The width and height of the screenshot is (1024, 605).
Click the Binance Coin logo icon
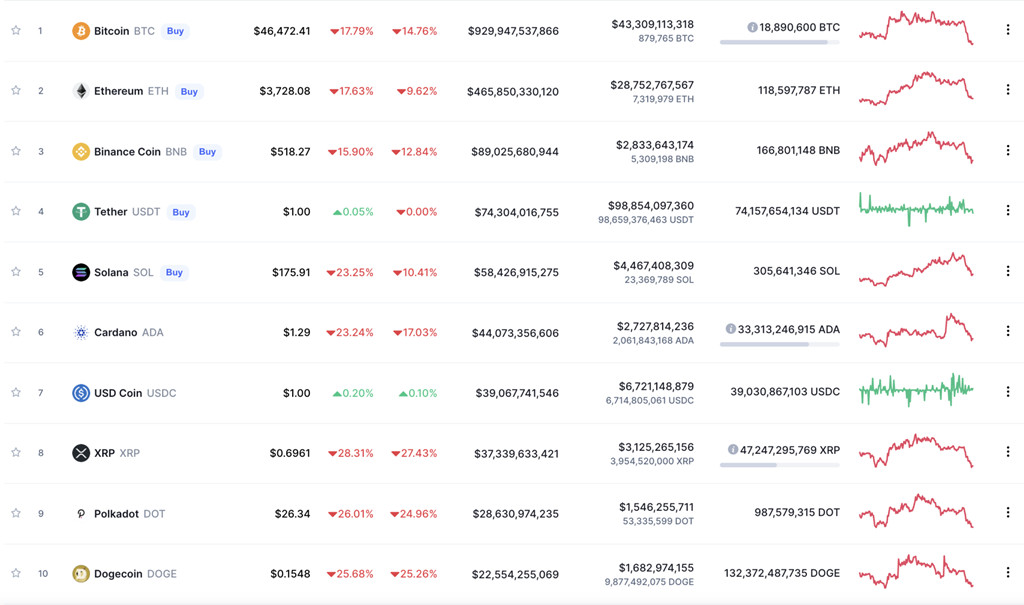(x=81, y=152)
